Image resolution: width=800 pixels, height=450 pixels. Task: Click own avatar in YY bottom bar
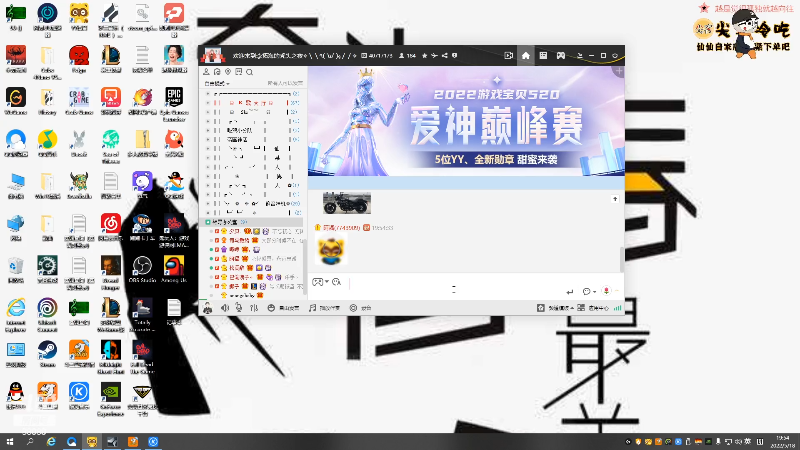(x=207, y=307)
